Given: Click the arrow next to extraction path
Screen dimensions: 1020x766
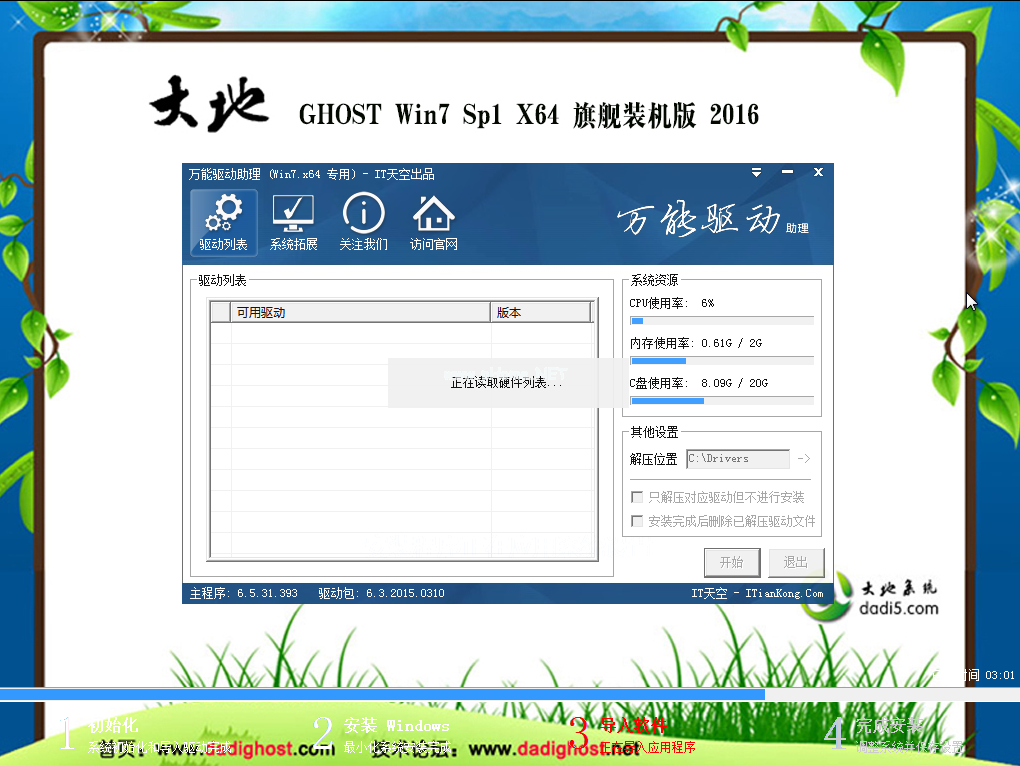Looking at the screenshot, I should tap(804, 459).
